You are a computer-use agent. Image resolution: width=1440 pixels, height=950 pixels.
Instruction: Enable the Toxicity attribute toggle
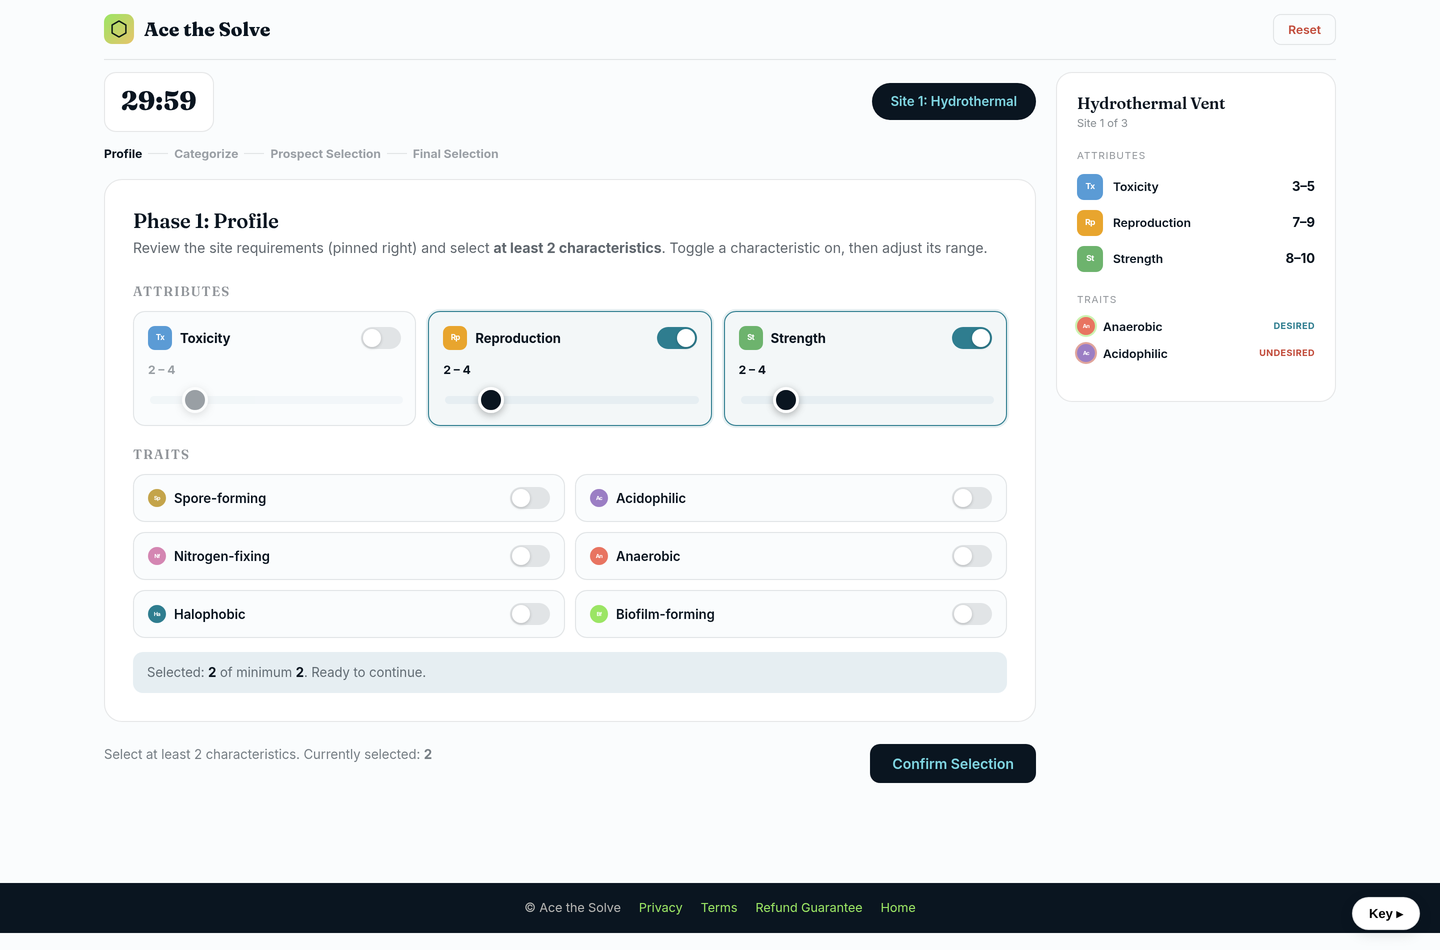pos(381,338)
